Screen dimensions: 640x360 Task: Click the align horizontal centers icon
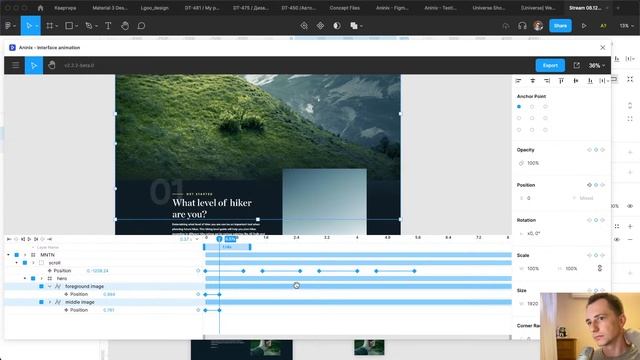click(x=533, y=81)
